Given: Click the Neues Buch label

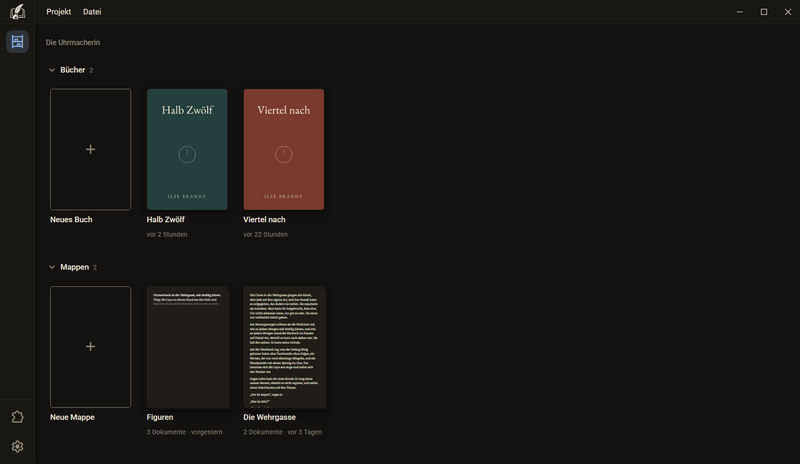Looking at the screenshot, I should pos(71,219).
